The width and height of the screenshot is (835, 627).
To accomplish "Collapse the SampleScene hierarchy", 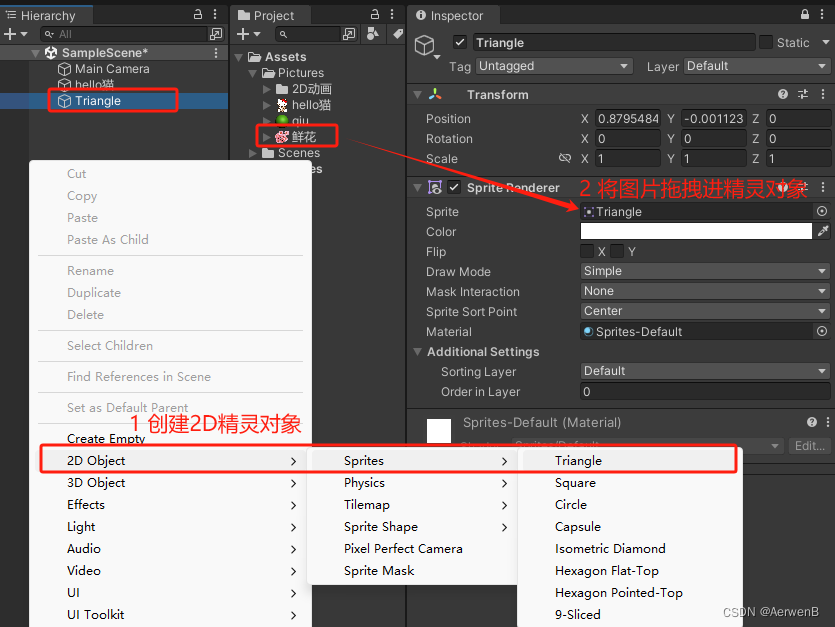I will 35,53.
